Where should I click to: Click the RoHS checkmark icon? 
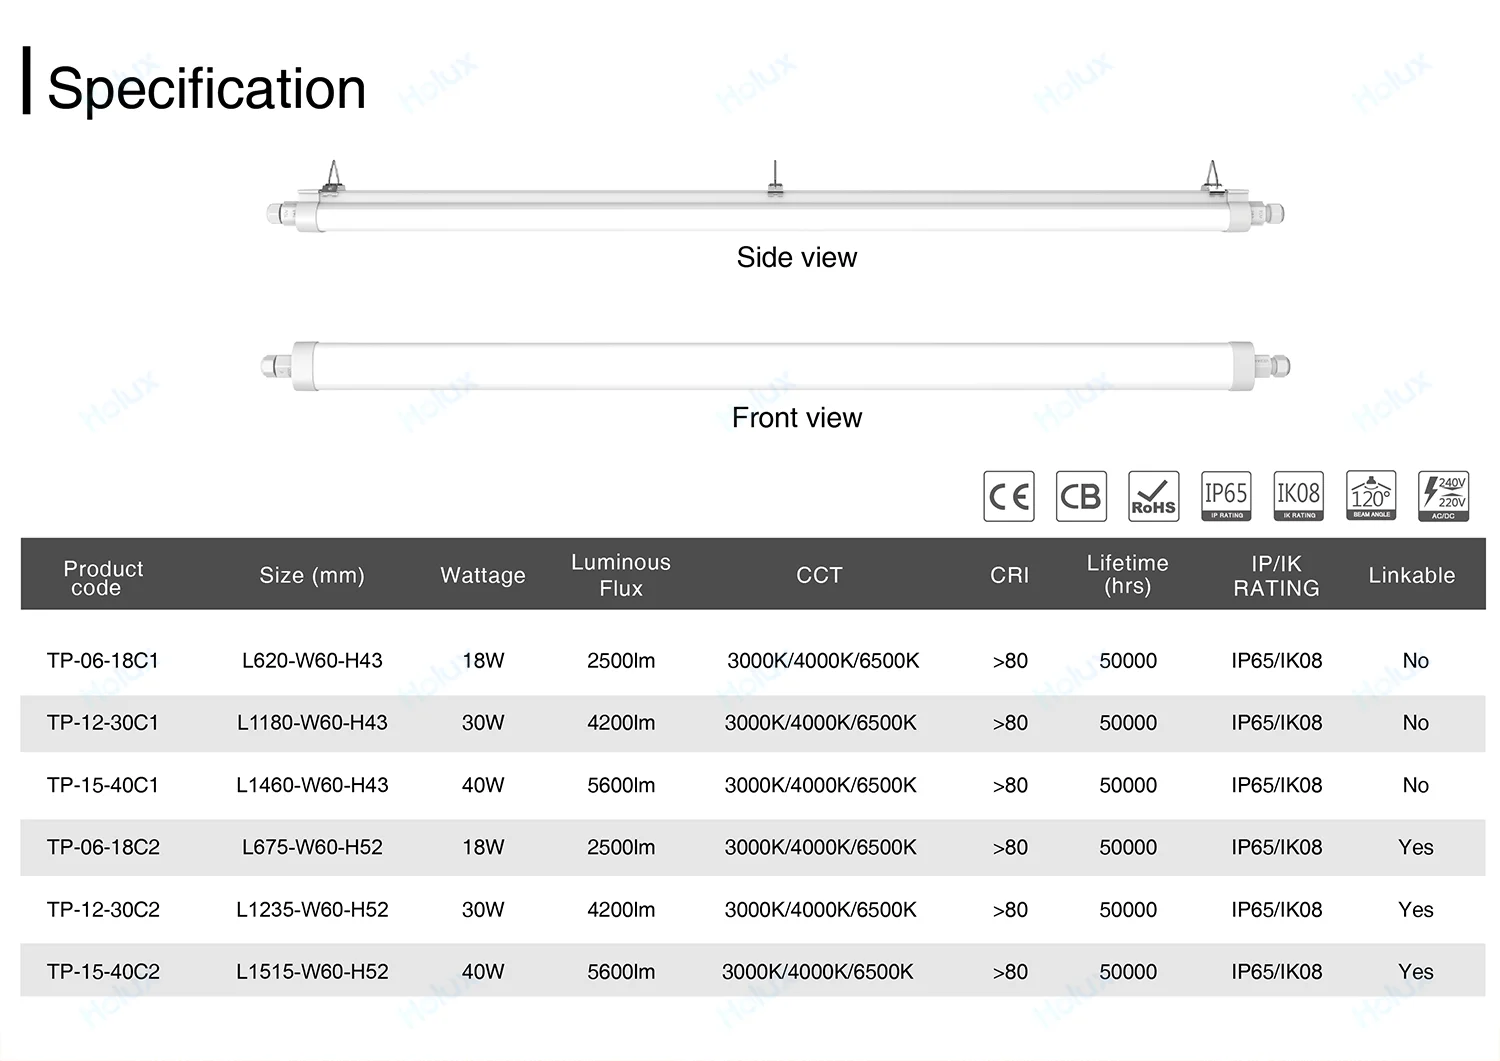(1153, 496)
